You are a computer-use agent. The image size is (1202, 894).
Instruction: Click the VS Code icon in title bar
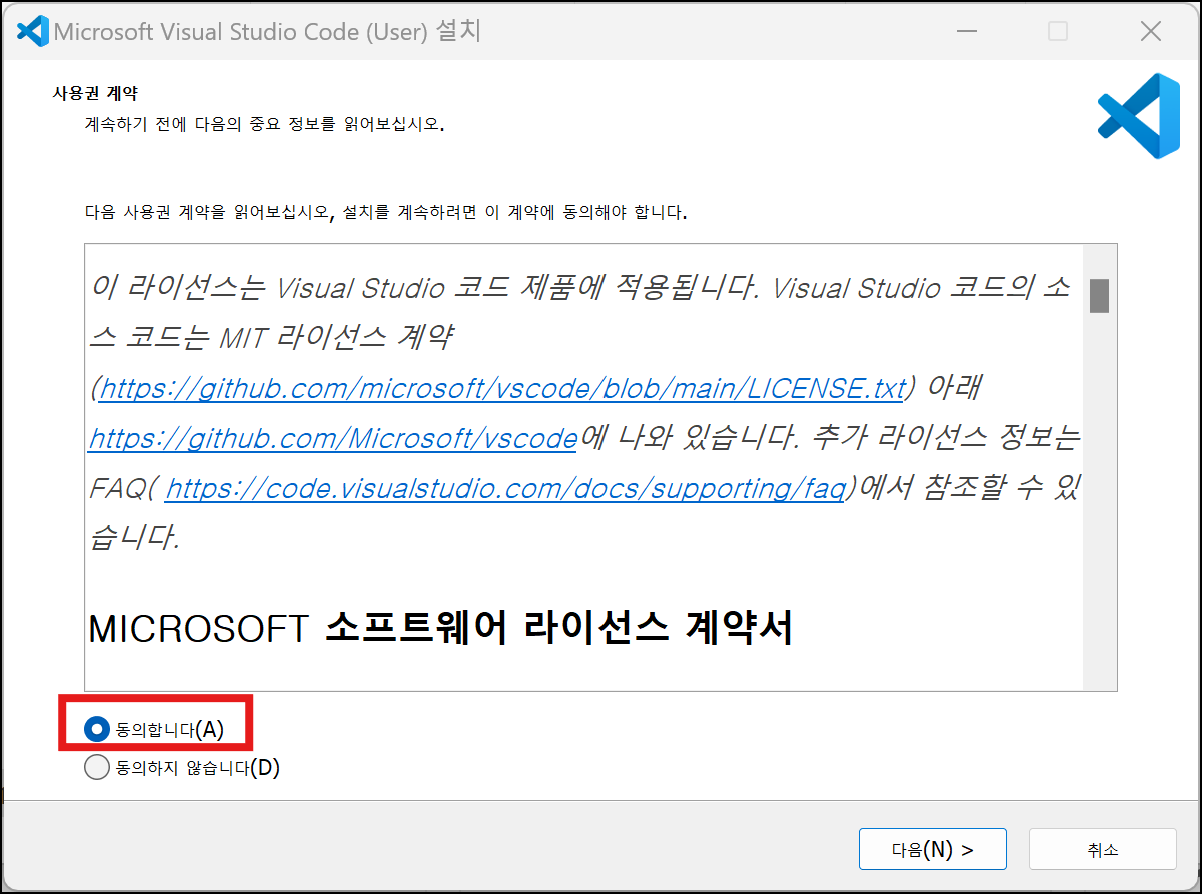point(32,32)
